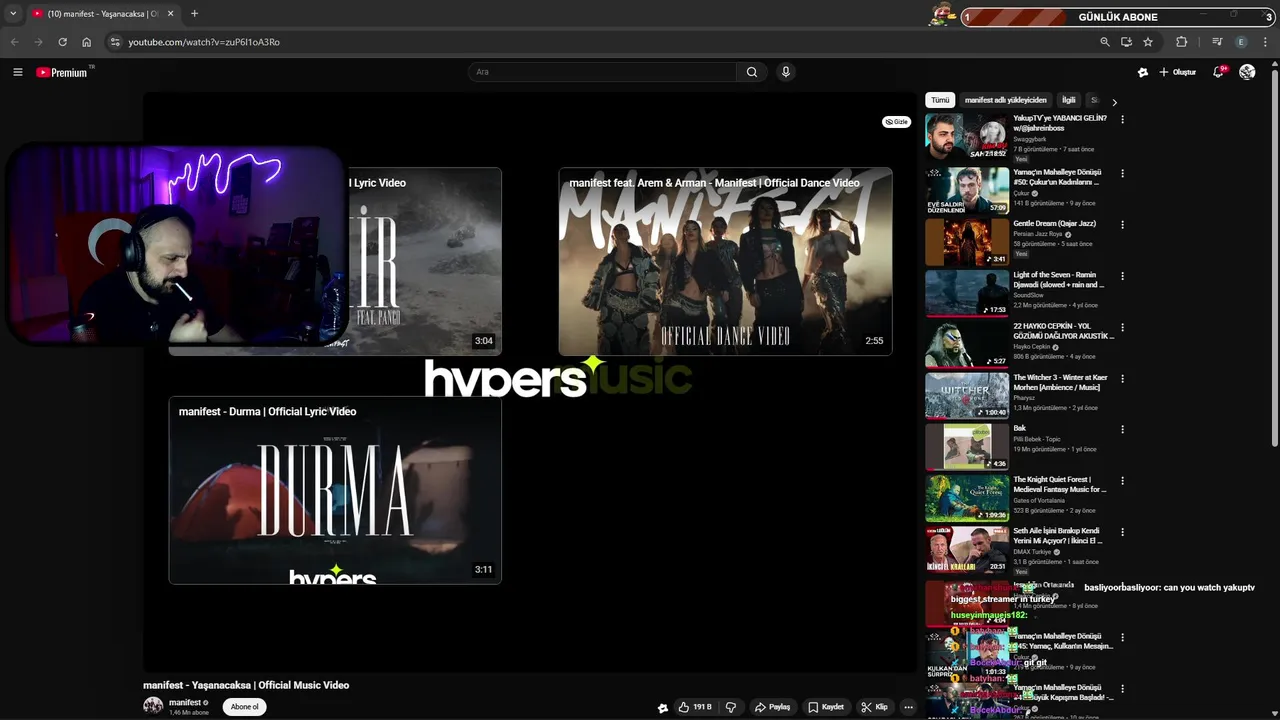This screenshot has height=720, width=1280.
Task: View site information icon in address bar
Action: tap(115, 42)
